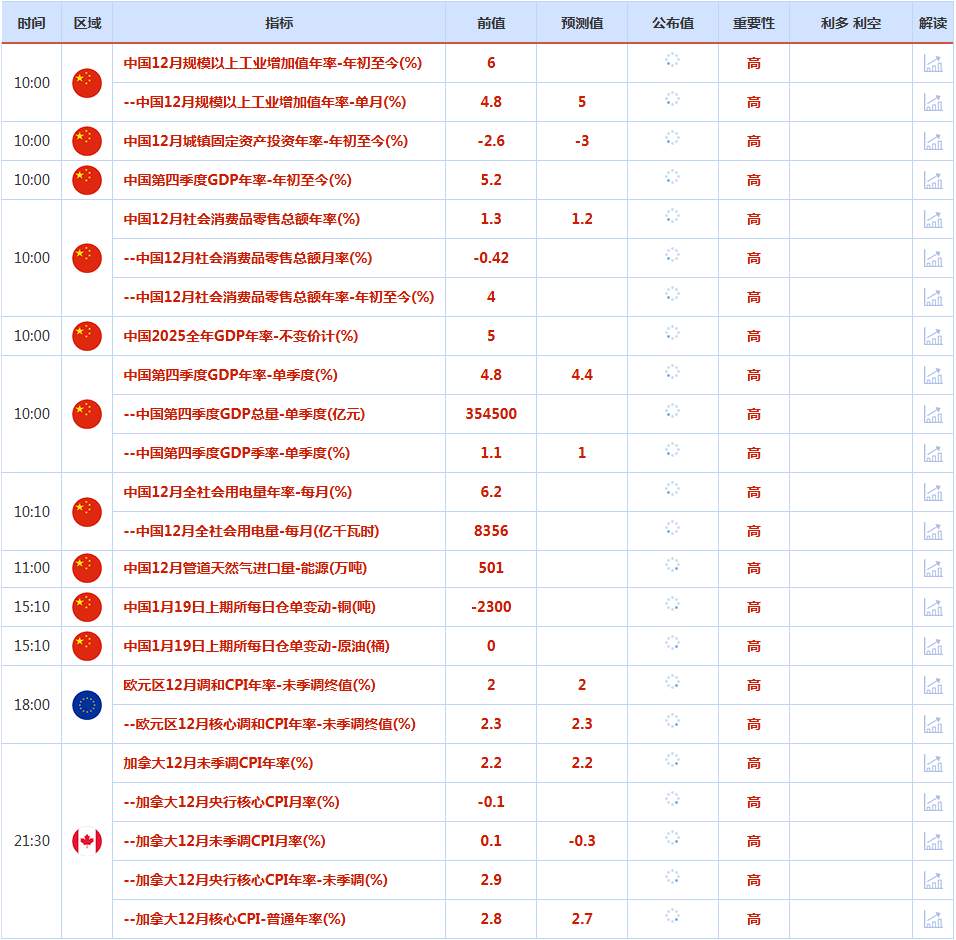This screenshot has width=956, height=940.
Task: Click the chart icon on the 中国12月全社会用电量年率 row
Action: 934,491
